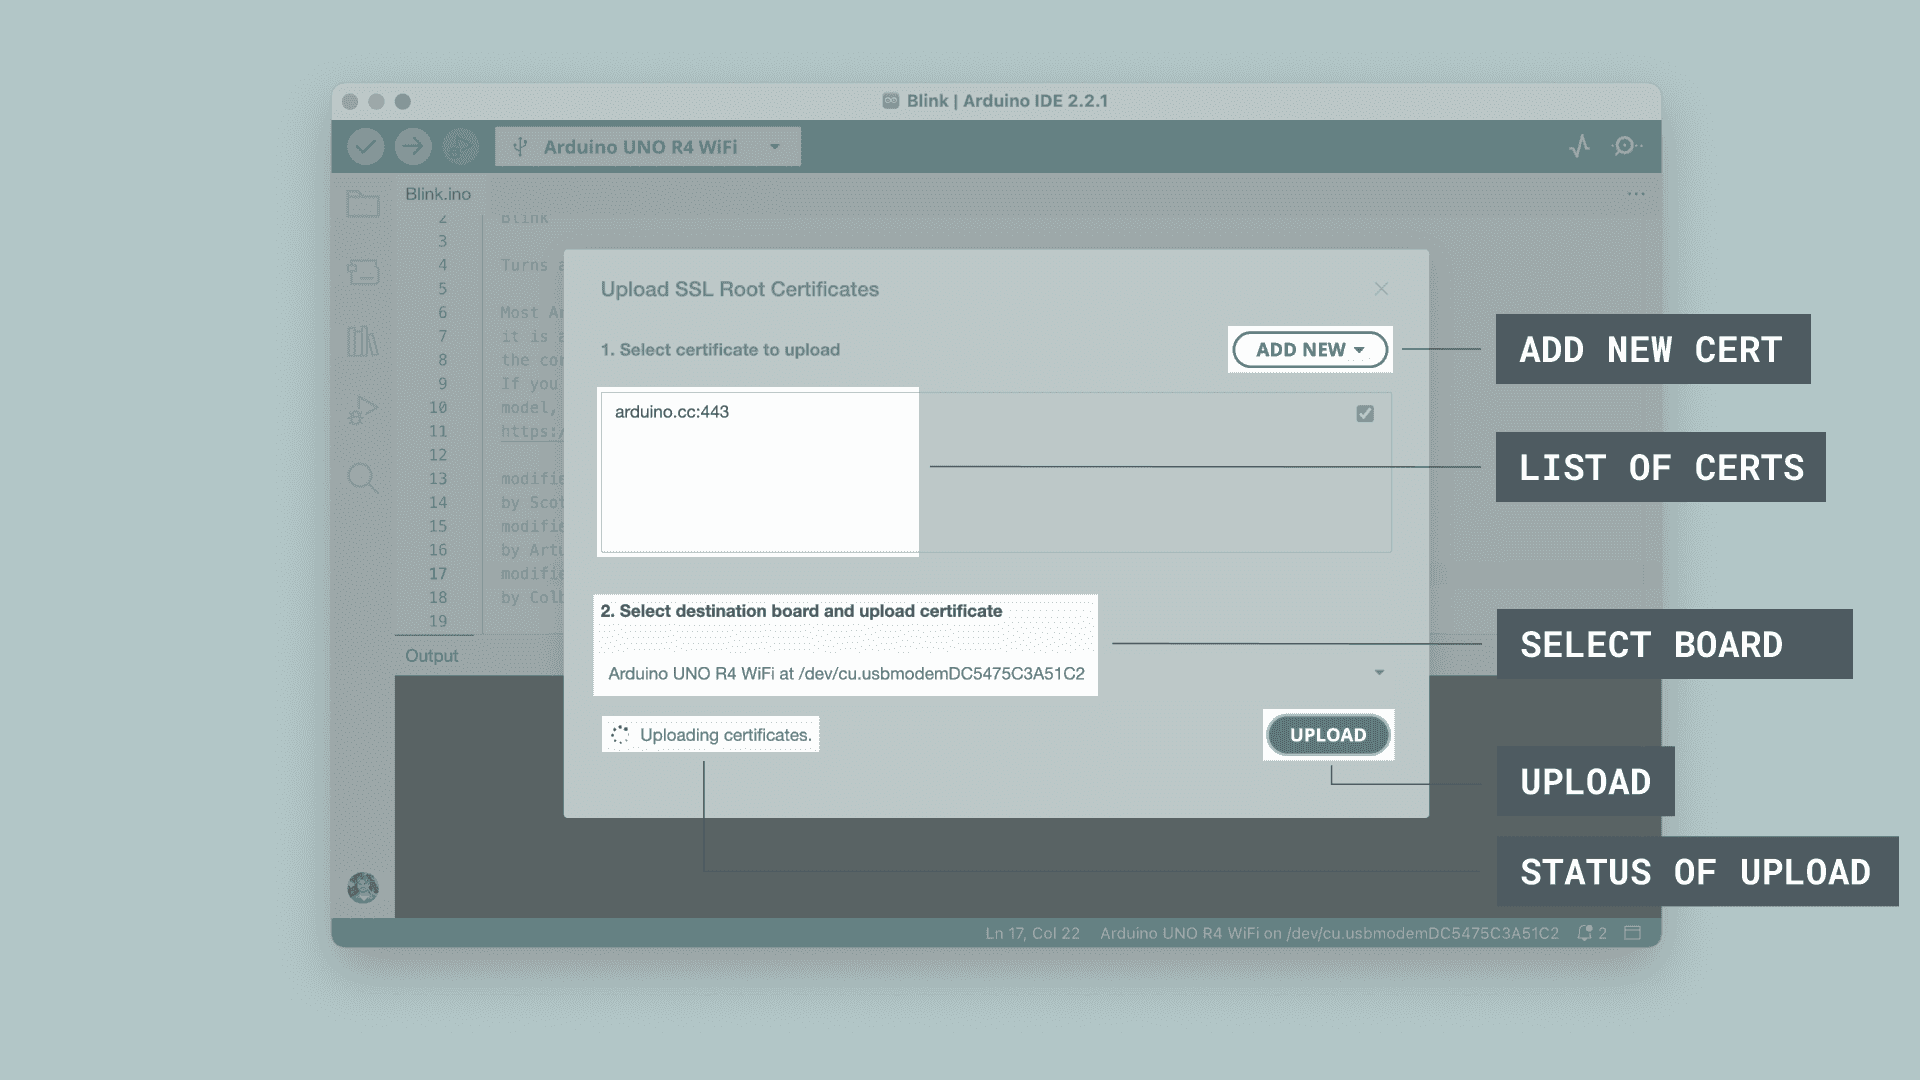The width and height of the screenshot is (1920, 1080).
Task: Open the ADD NEW dropdown button
Action: 1310,350
